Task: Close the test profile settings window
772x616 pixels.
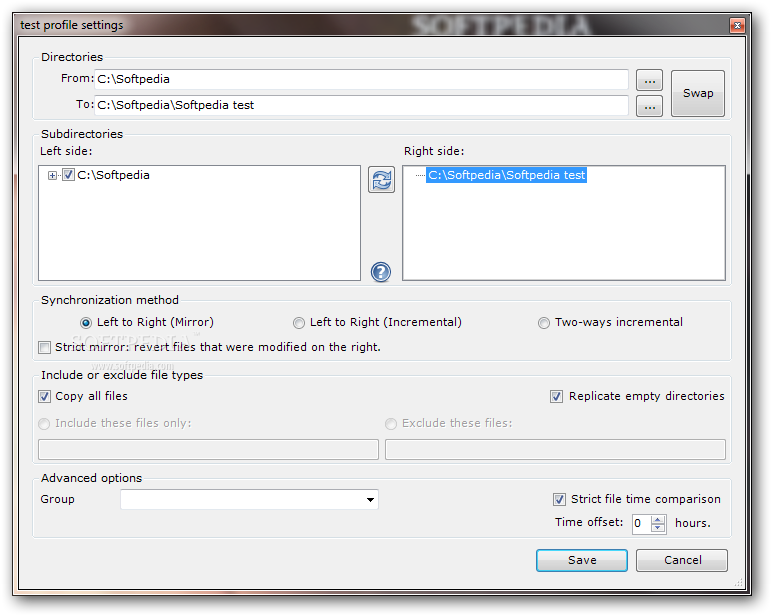Action: click(737, 25)
